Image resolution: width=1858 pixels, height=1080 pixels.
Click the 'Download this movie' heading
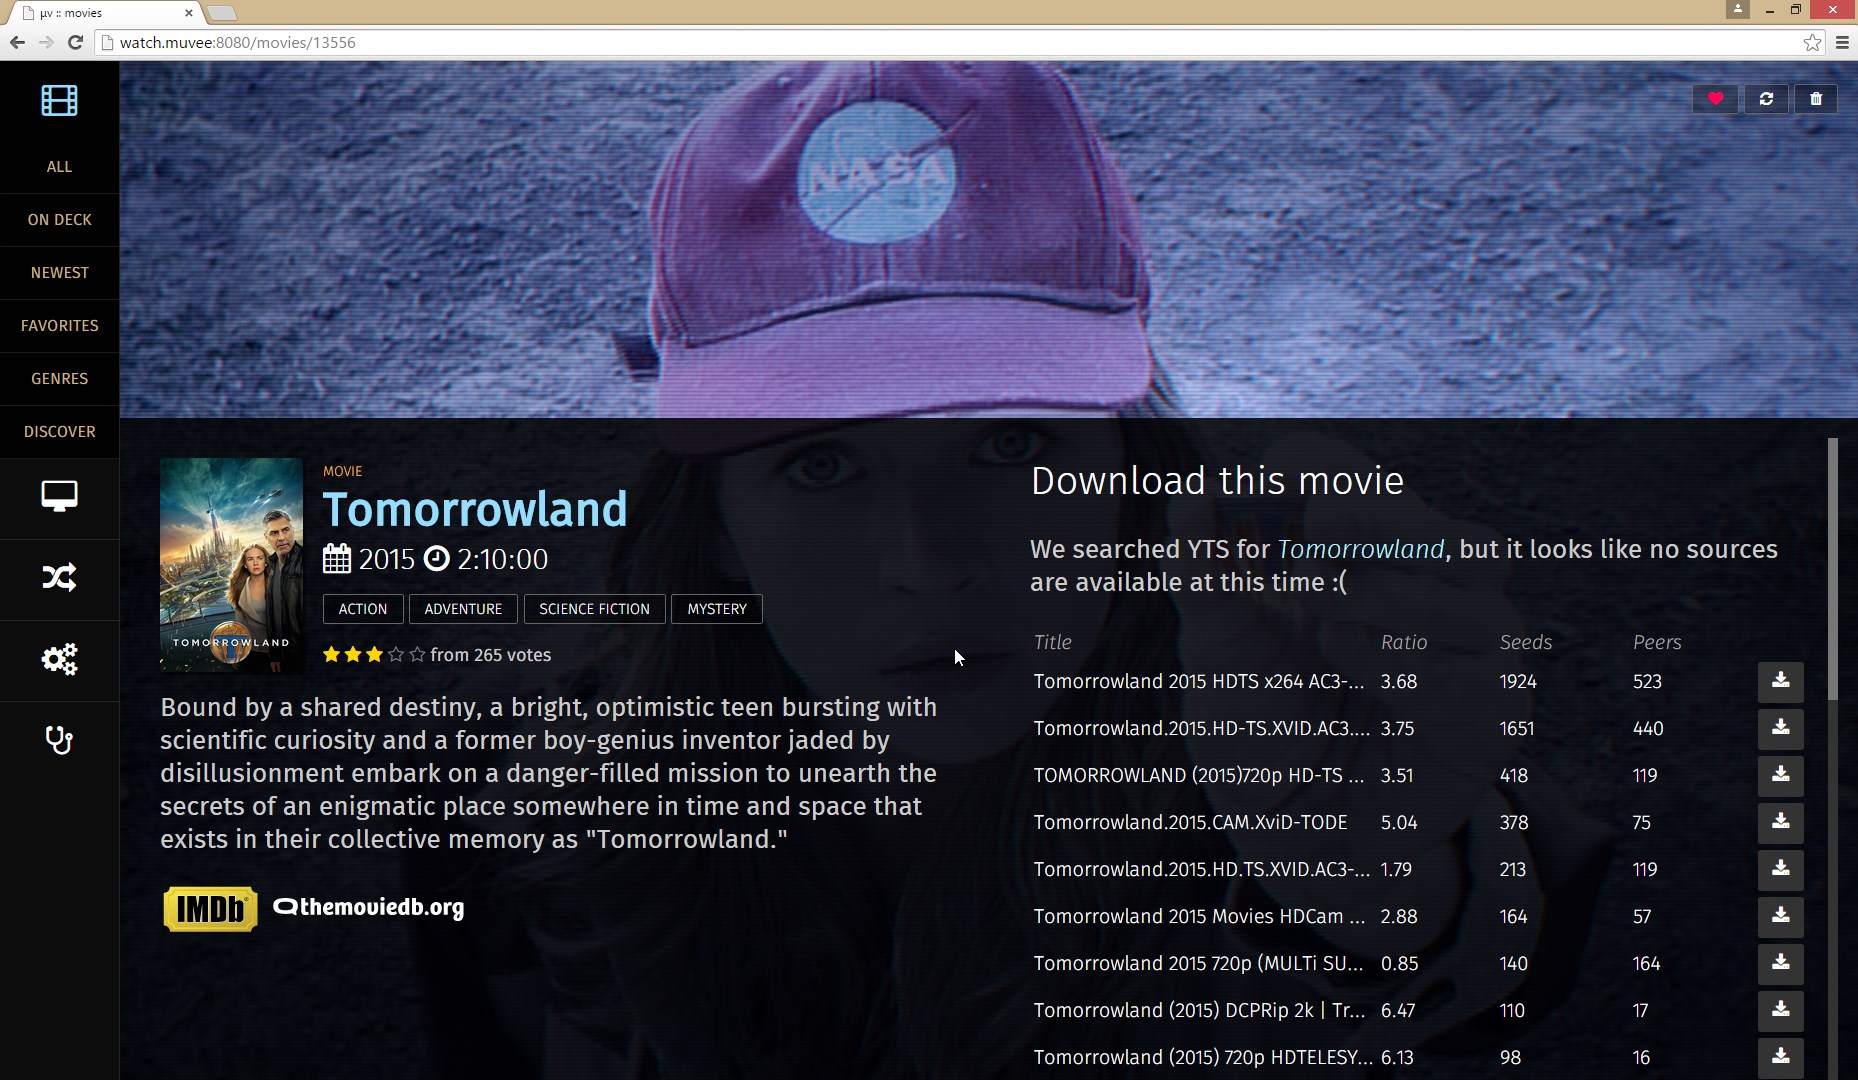[1217, 481]
